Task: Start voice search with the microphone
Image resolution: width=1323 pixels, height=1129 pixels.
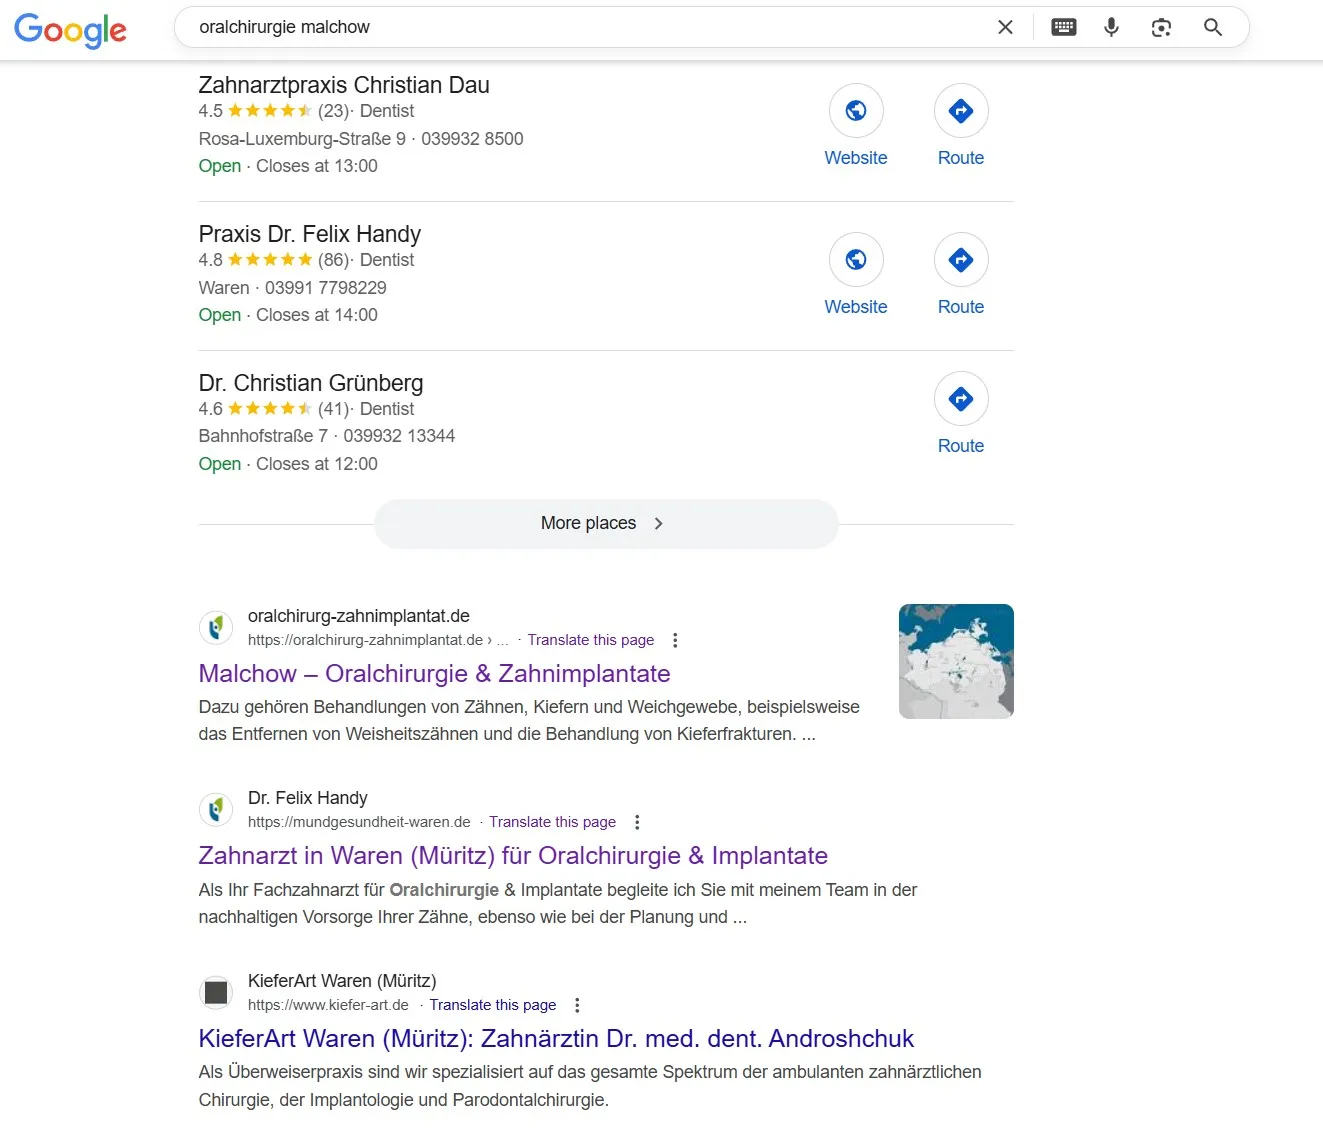Action: pyautogui.click(x=1111, y=27)
